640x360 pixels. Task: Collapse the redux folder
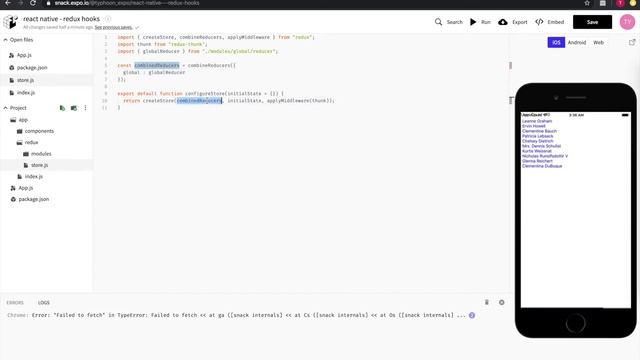click(x=28, y=142)
